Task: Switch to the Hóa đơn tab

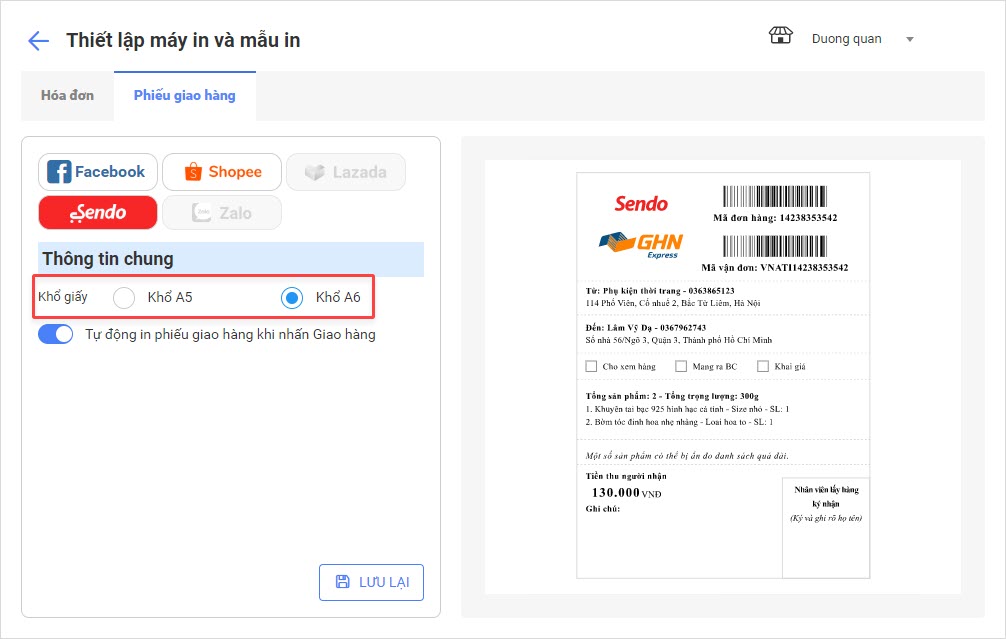Action: [x=67, y=96]
